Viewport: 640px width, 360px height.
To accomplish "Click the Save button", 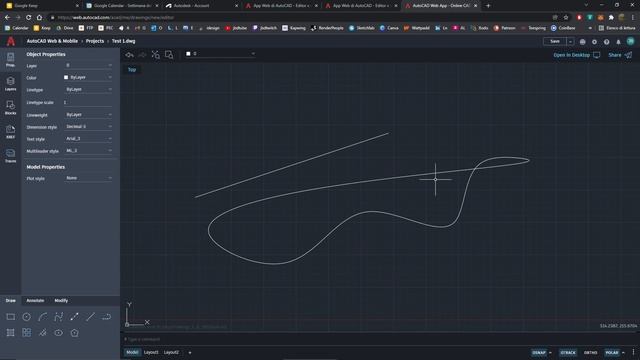I will click(x=555, y=42).
